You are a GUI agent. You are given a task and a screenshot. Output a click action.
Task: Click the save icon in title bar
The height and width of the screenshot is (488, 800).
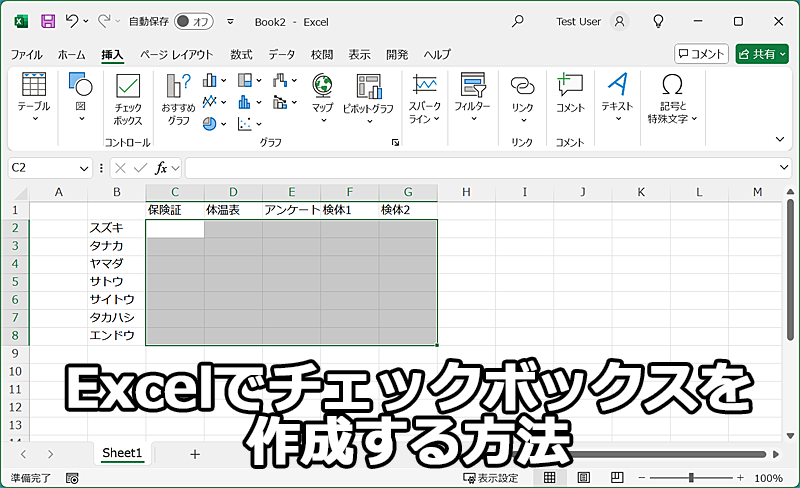point(48,20)
